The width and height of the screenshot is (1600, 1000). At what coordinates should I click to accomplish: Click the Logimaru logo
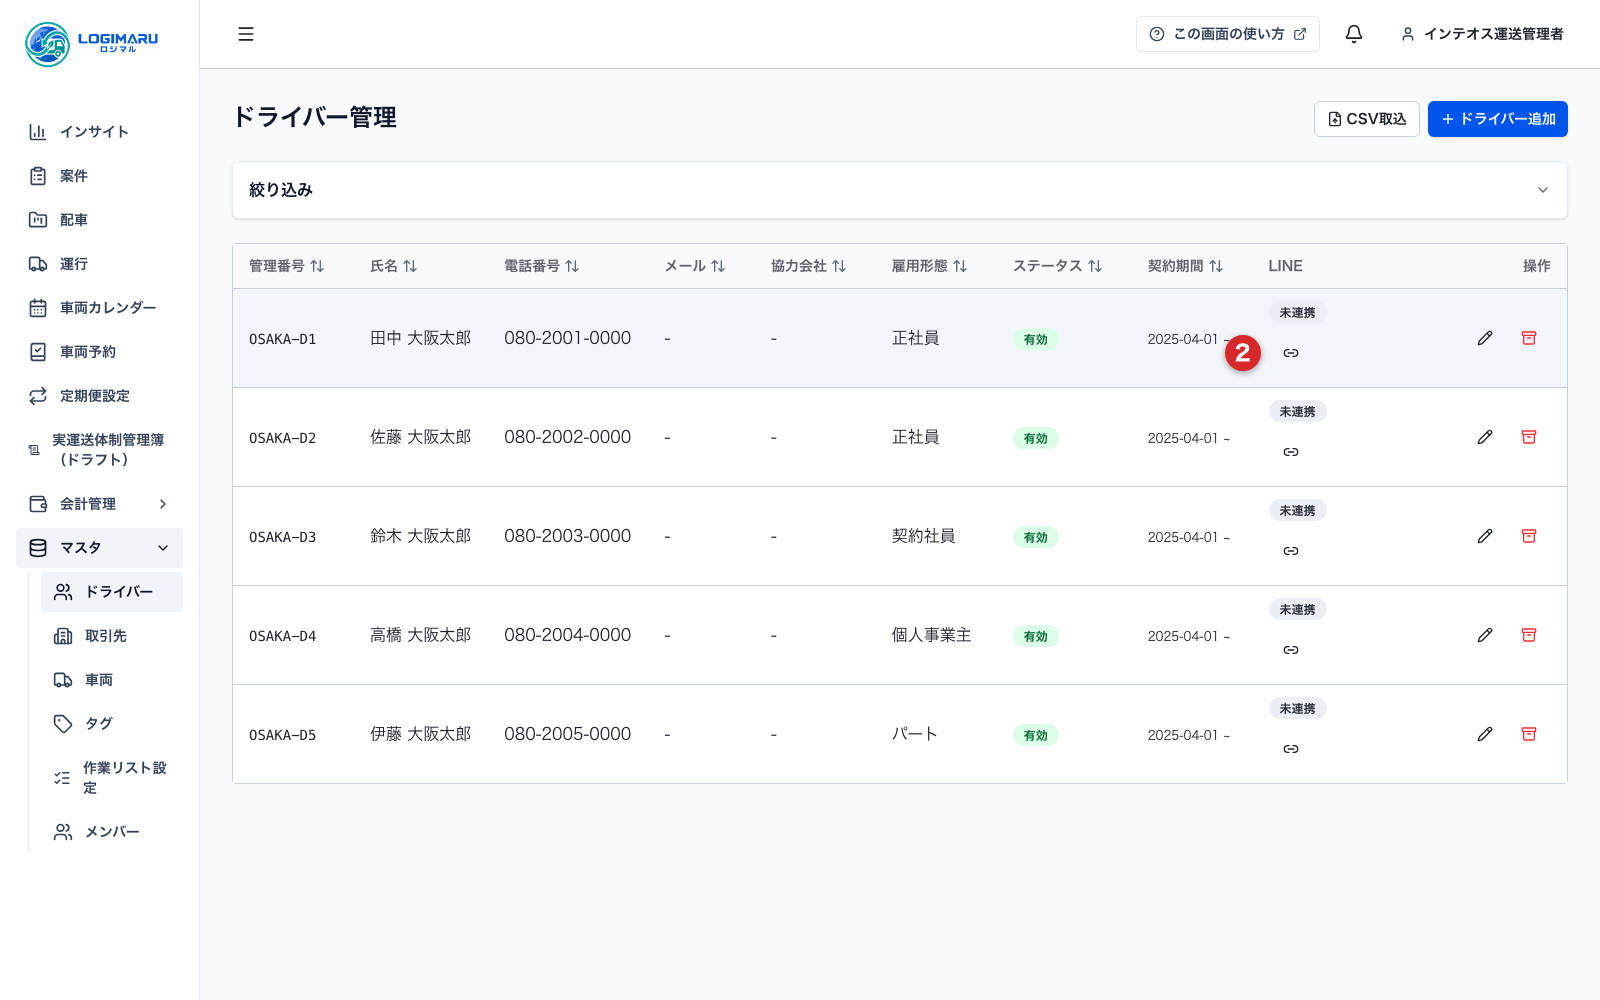pos(92,44)
